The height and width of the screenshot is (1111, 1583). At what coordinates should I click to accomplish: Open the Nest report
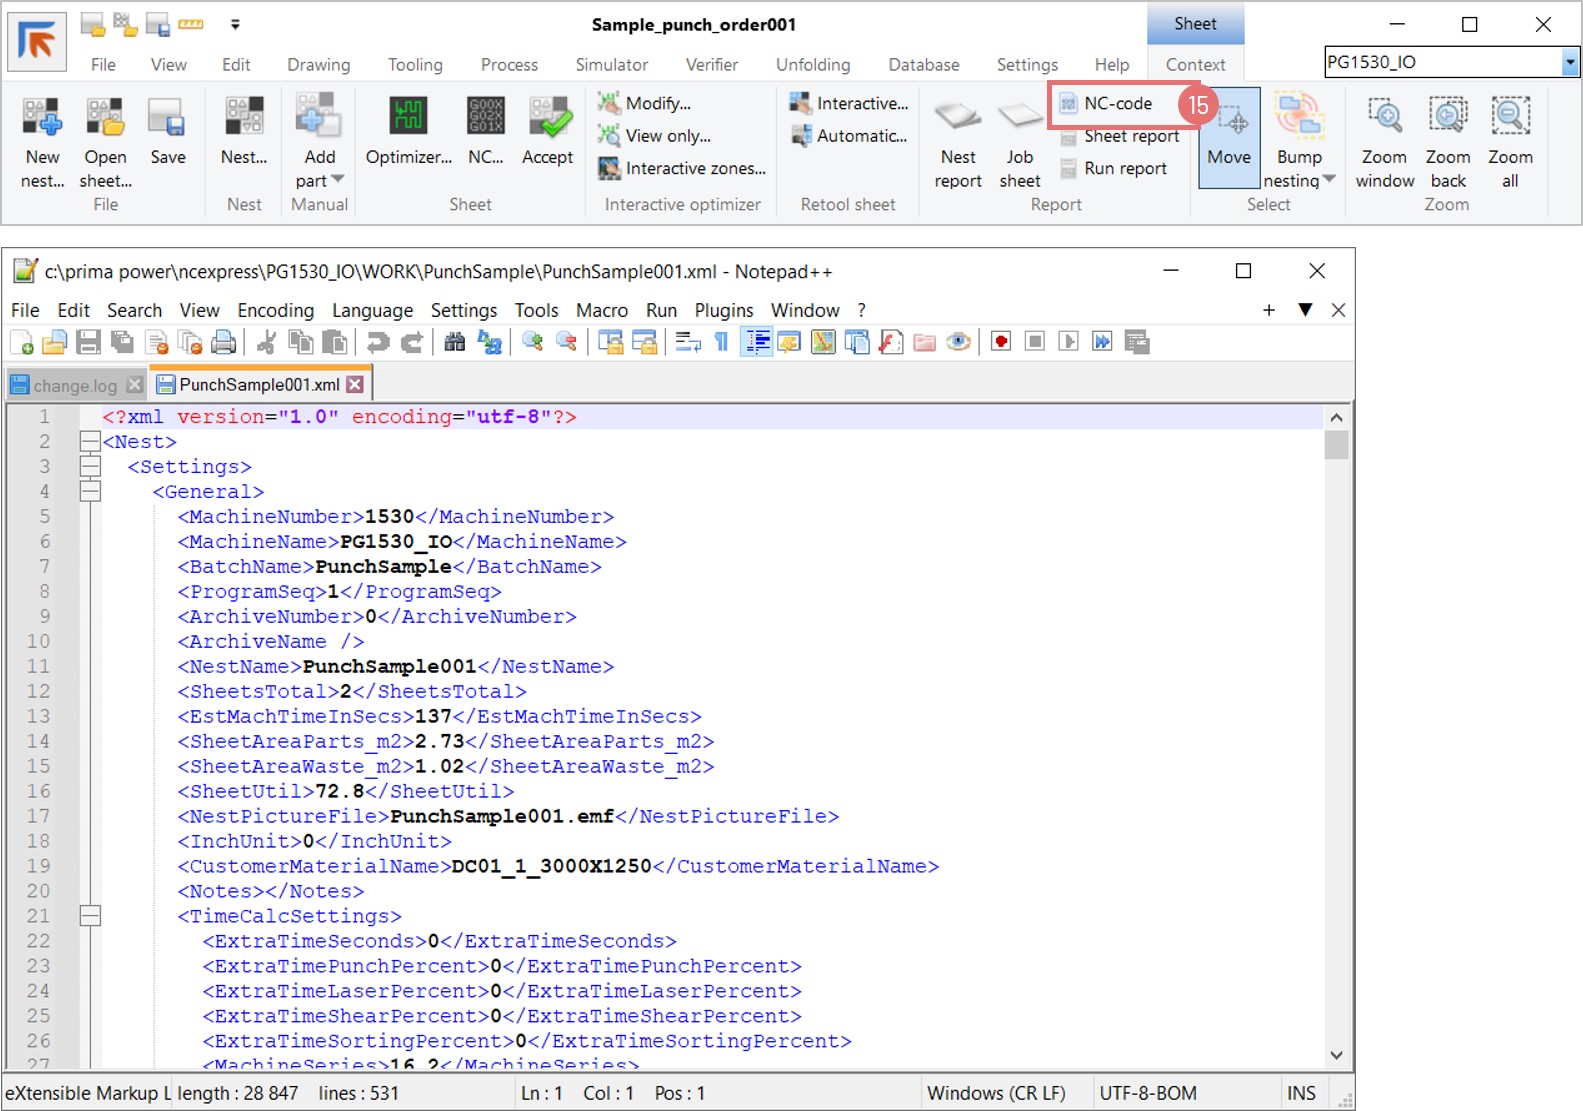pyautogui.click(x=957, y=118)
